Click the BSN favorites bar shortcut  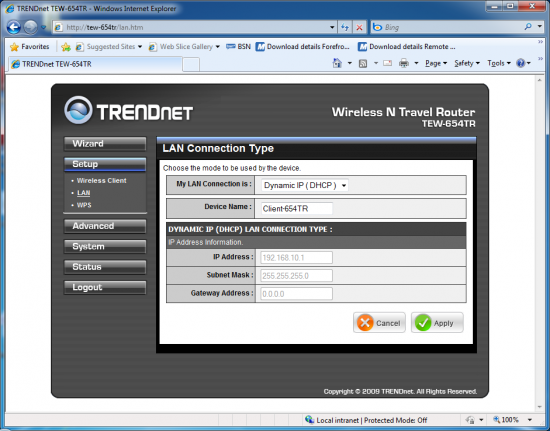[238, 47]
